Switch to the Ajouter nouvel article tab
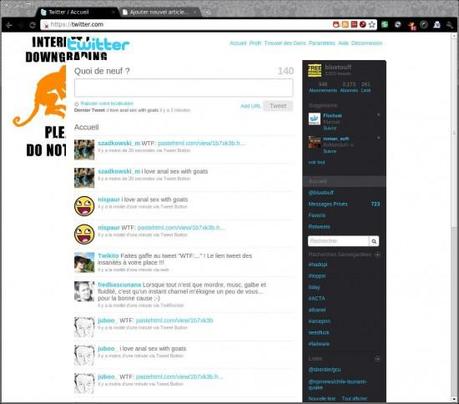Image resolution: width=459 pixels, height=404 pixels. pyautogui.click(x=159, y=12)
